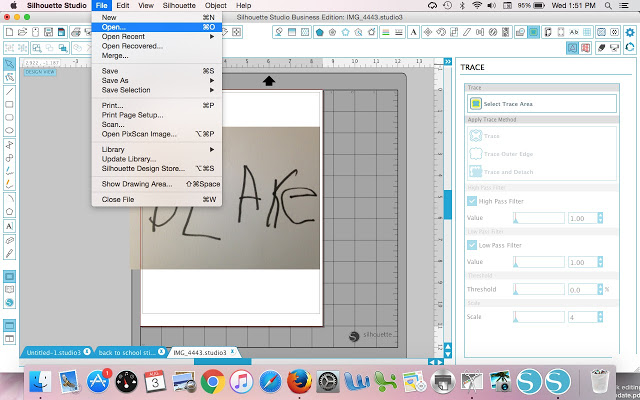Select the arrow Select tool in left toolbar
640x400 pixels.
(x=9, y=64)
